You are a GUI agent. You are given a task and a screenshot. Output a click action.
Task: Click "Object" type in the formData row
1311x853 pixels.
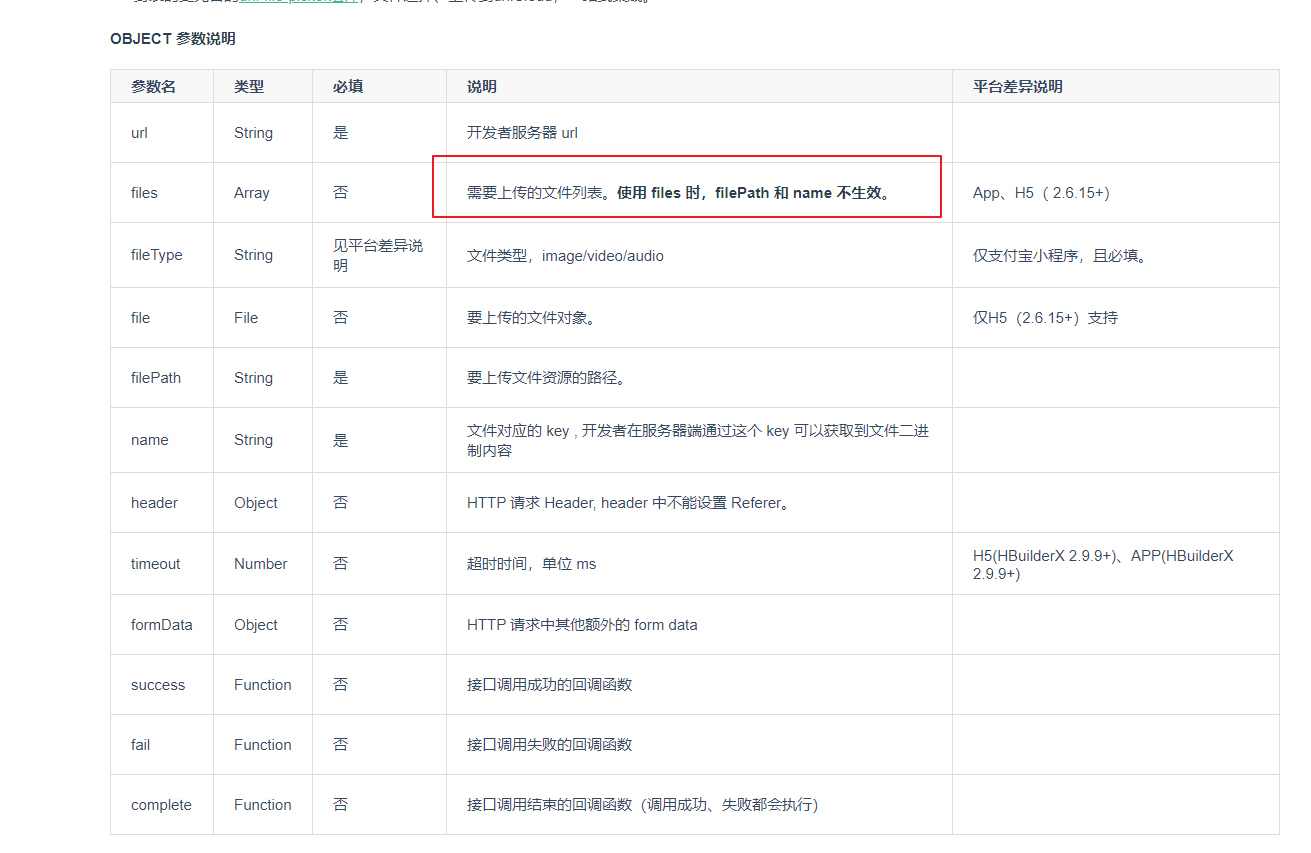[256, 625]
